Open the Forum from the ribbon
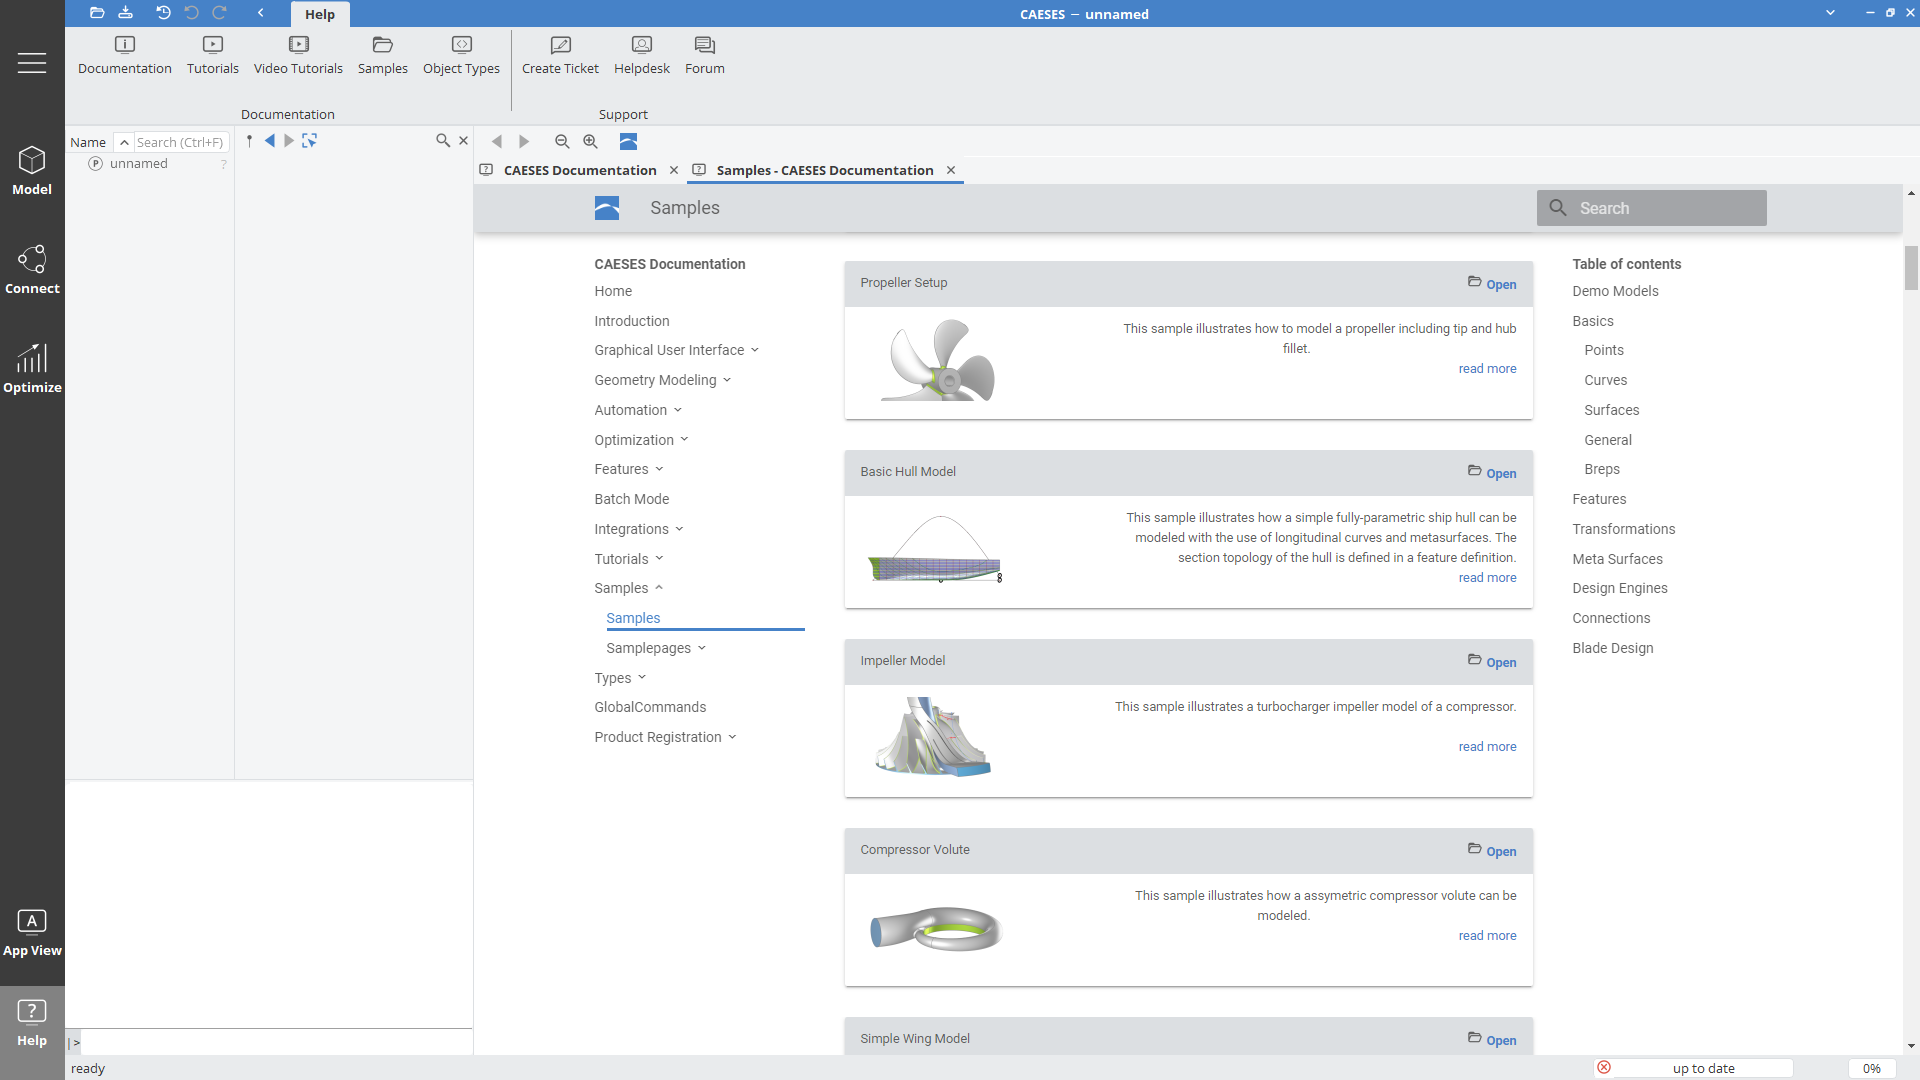The height and width of the screenshot is (1080, 1920). (705, 56)
